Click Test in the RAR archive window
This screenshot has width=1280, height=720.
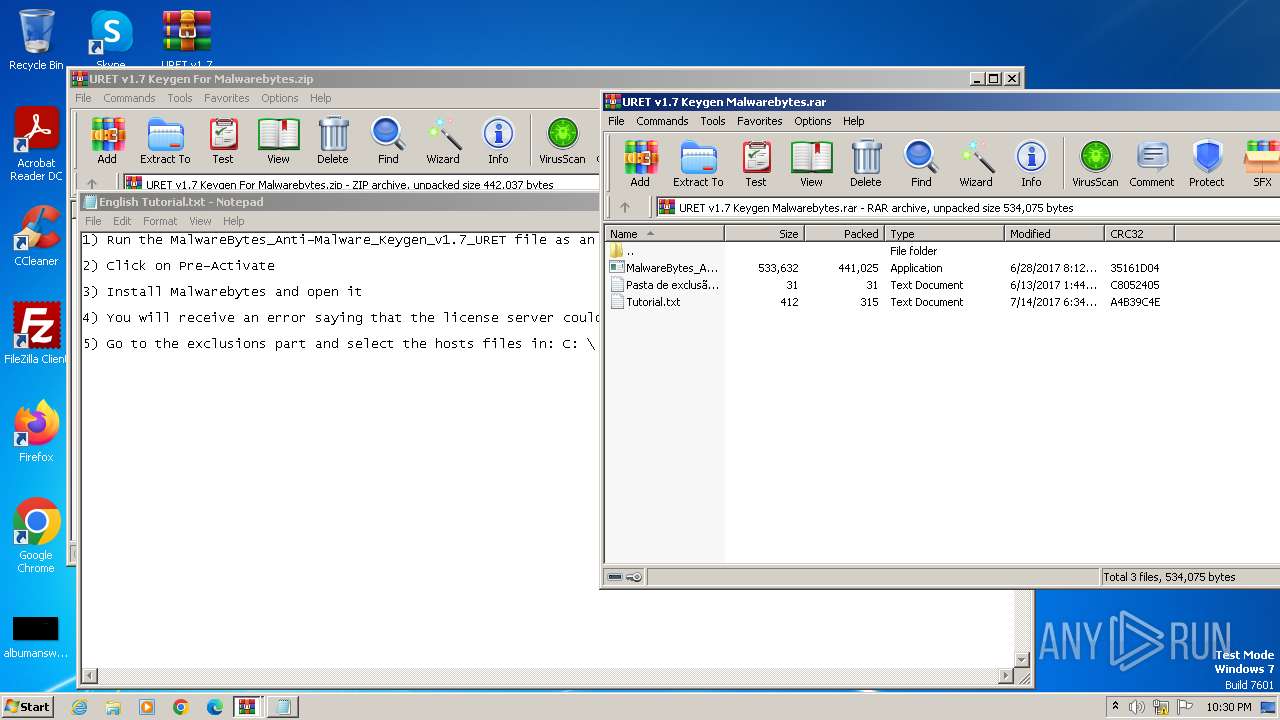[756, 164]
